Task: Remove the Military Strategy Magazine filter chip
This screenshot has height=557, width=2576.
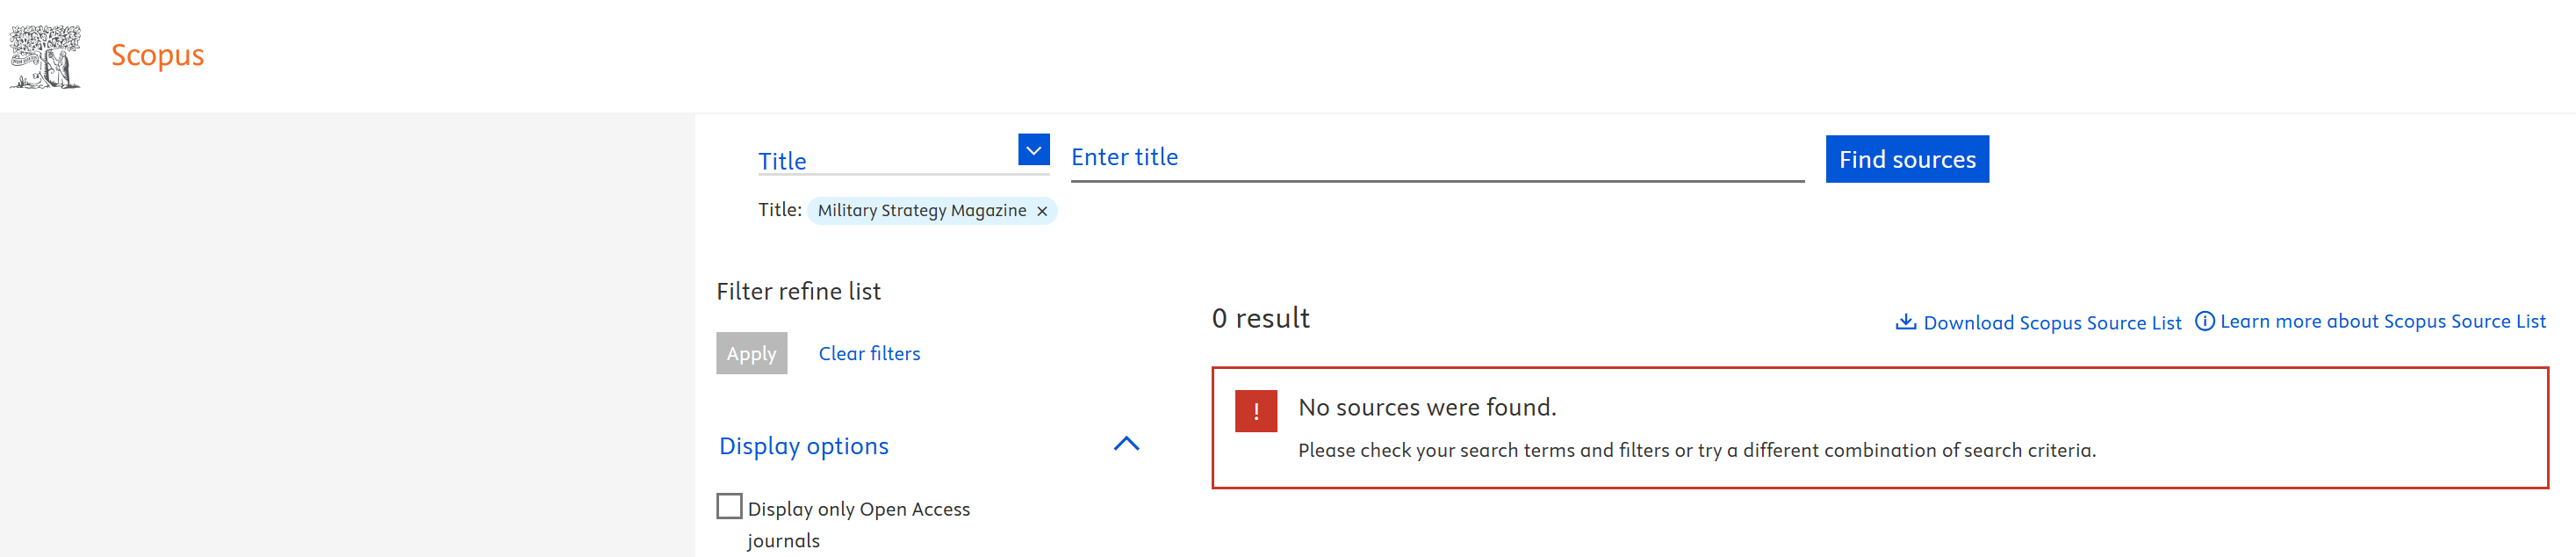Action: point(1042,211)
